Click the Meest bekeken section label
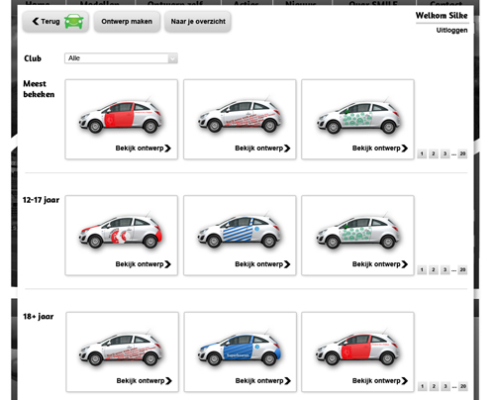Viewport: 495px width, 400px height. coord(39,89)
